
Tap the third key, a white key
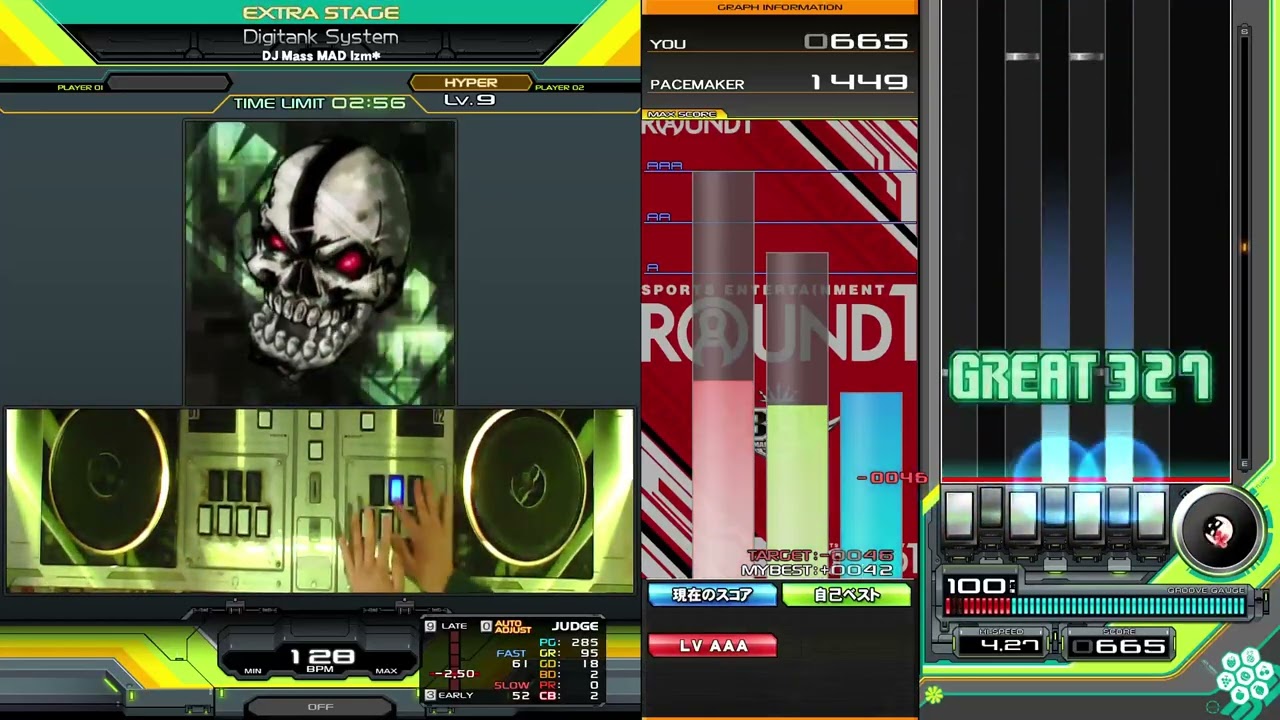coord(1023,514)
